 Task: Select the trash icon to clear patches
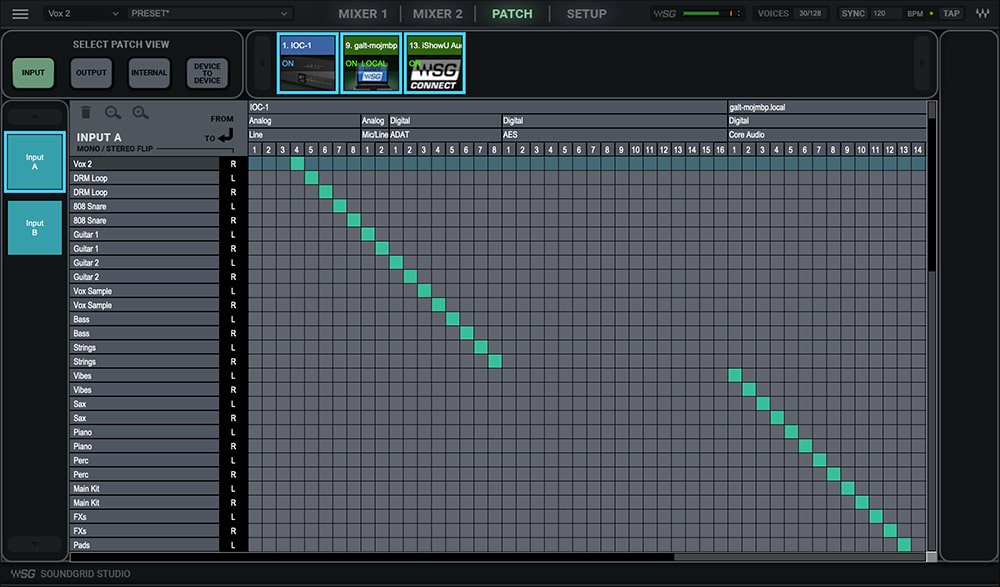pyautogui.click(x=87, y=112)
